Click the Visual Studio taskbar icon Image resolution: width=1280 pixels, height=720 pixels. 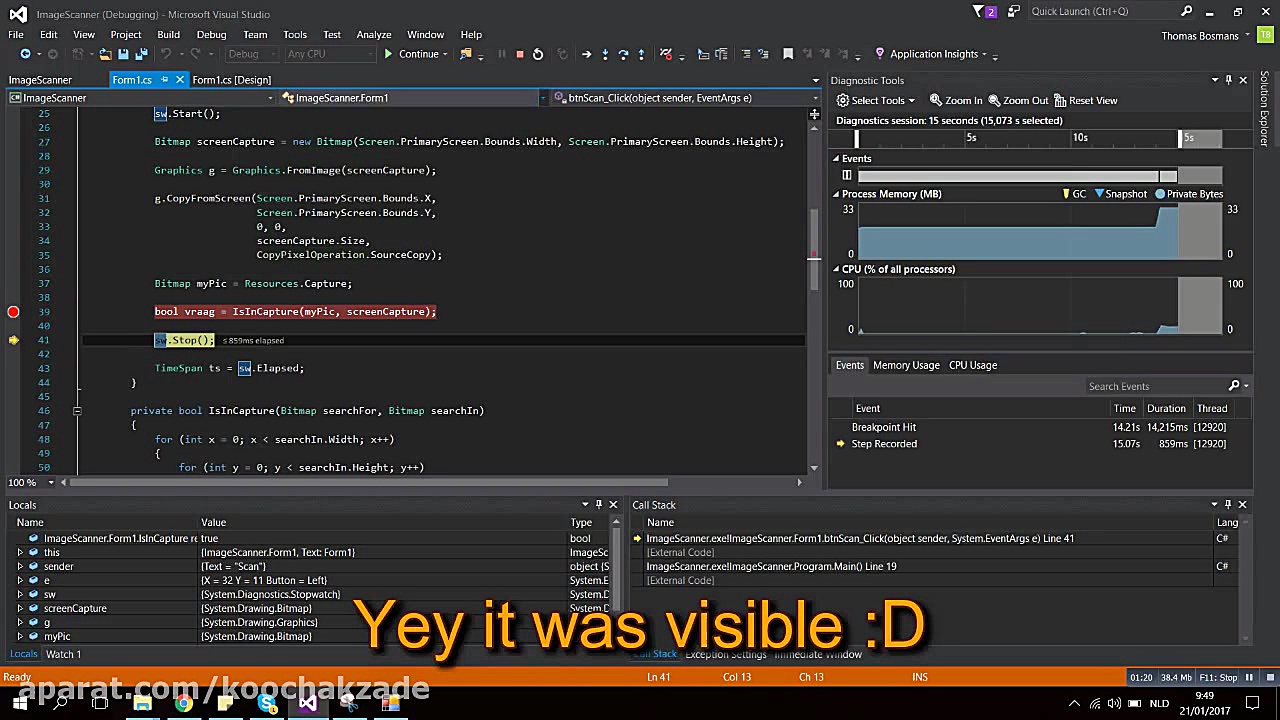point(307,703)
